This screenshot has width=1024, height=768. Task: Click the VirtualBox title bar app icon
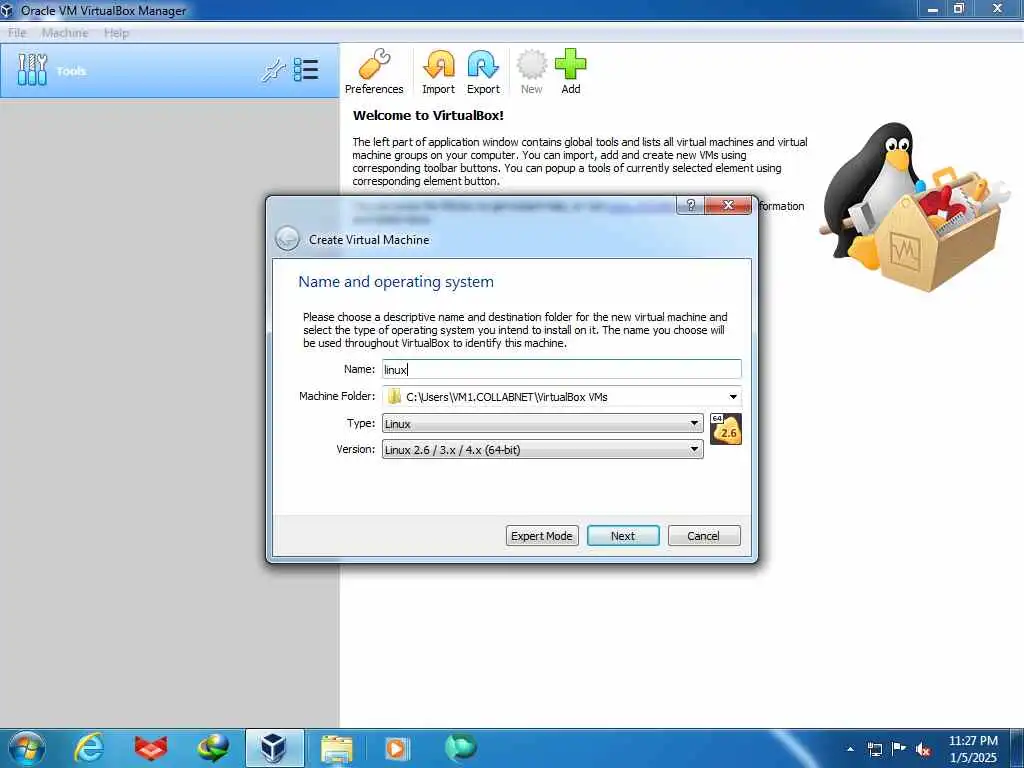(8, 10)
